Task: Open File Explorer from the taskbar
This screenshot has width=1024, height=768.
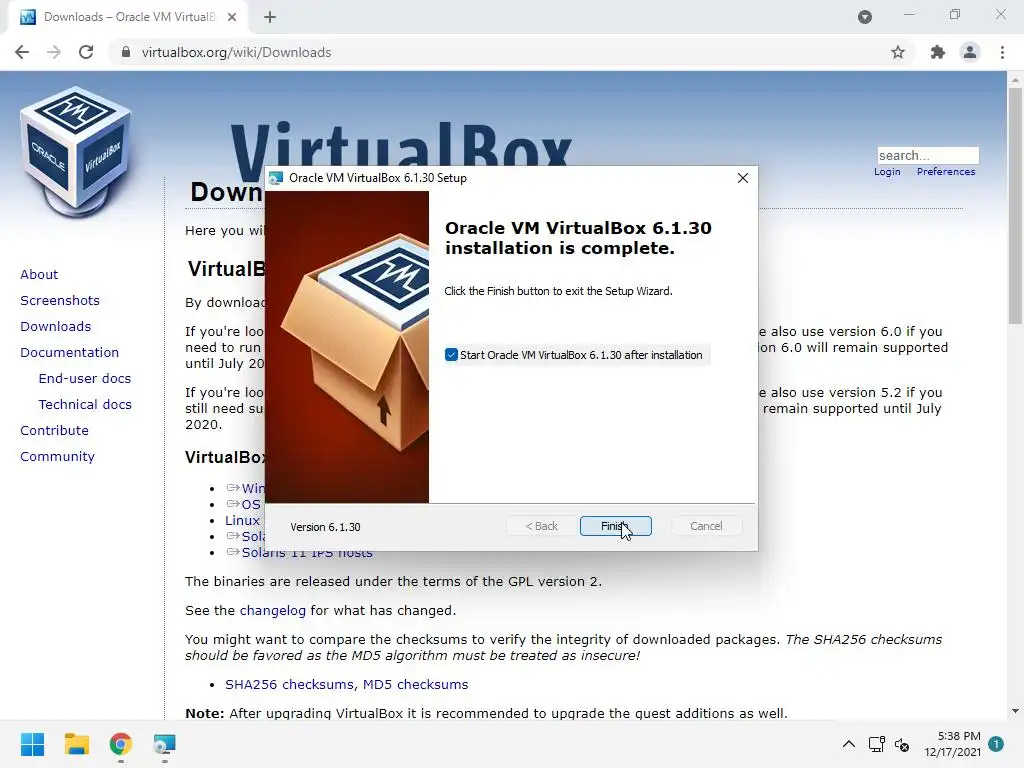Action: point(76,744)
